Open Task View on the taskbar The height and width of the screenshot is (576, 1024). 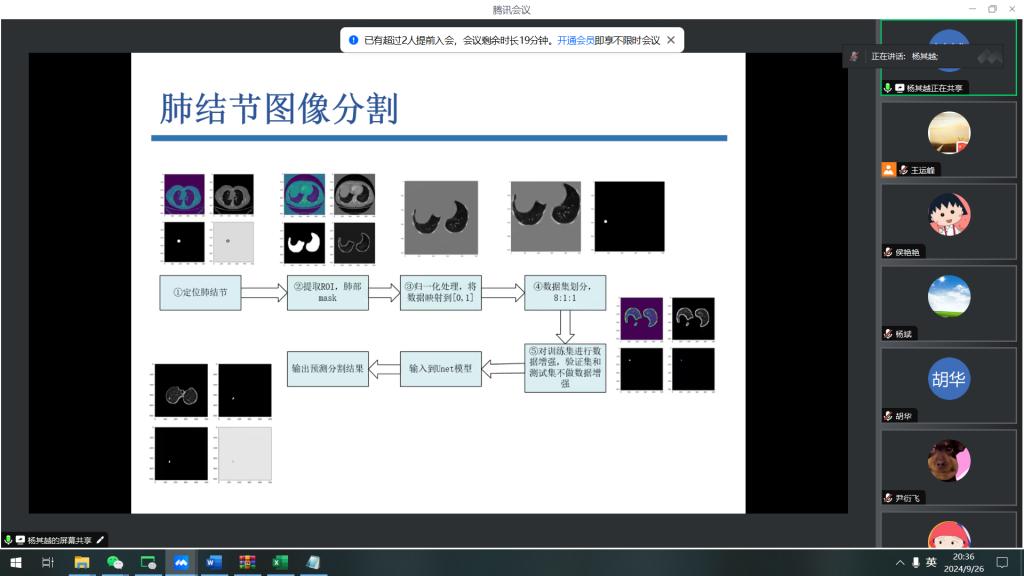(x=48, y=563)
